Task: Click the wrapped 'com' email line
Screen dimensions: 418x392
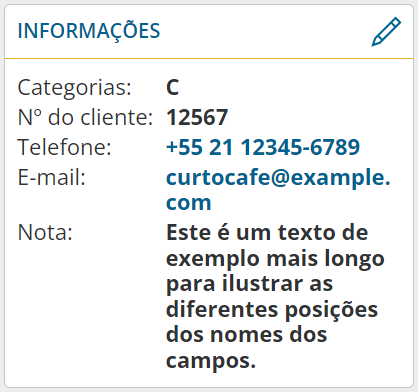Action: pos(189,202)
